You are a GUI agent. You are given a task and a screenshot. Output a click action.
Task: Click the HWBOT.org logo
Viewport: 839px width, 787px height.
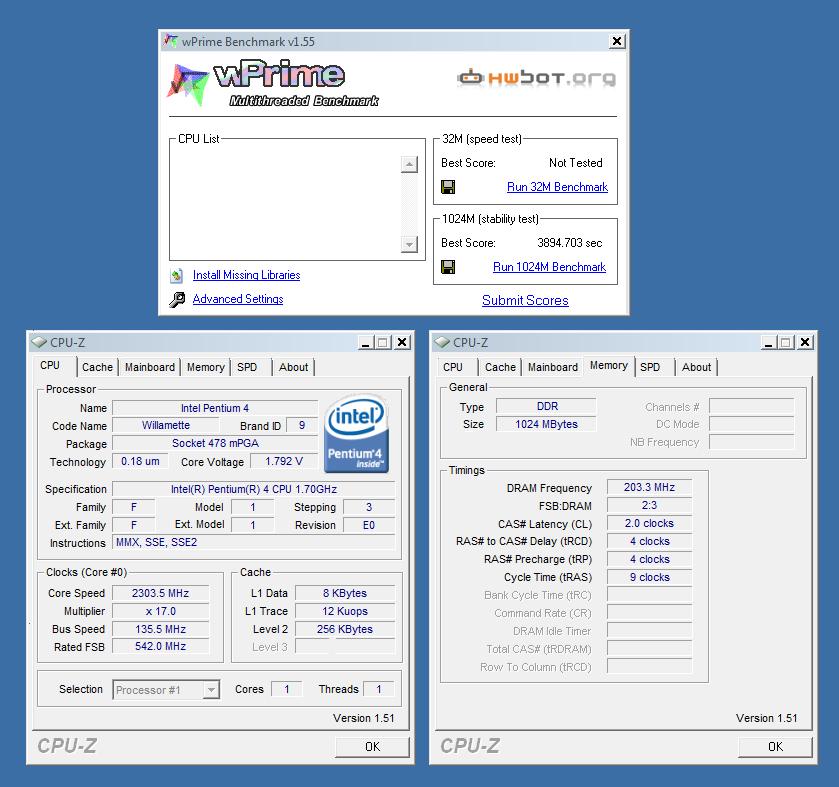pyautogui.click(x=537, y=78)
